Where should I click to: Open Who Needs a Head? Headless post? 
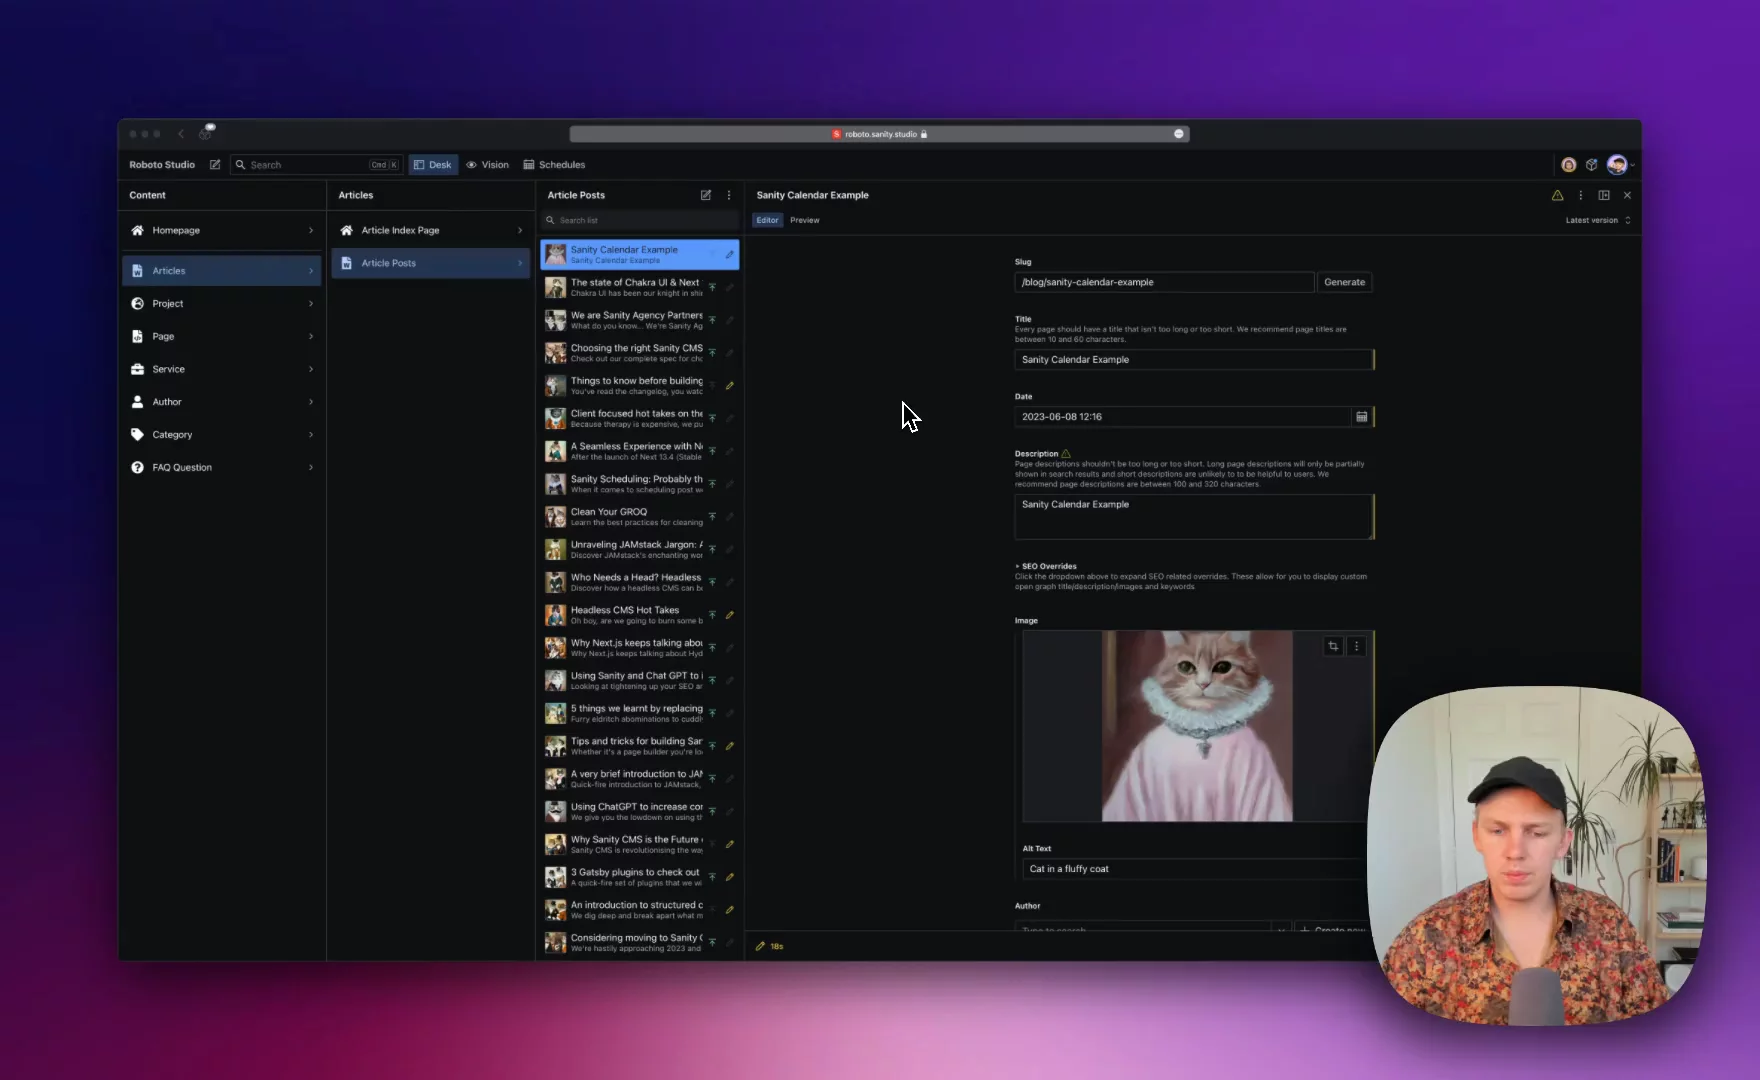click(x=640, y=582)
